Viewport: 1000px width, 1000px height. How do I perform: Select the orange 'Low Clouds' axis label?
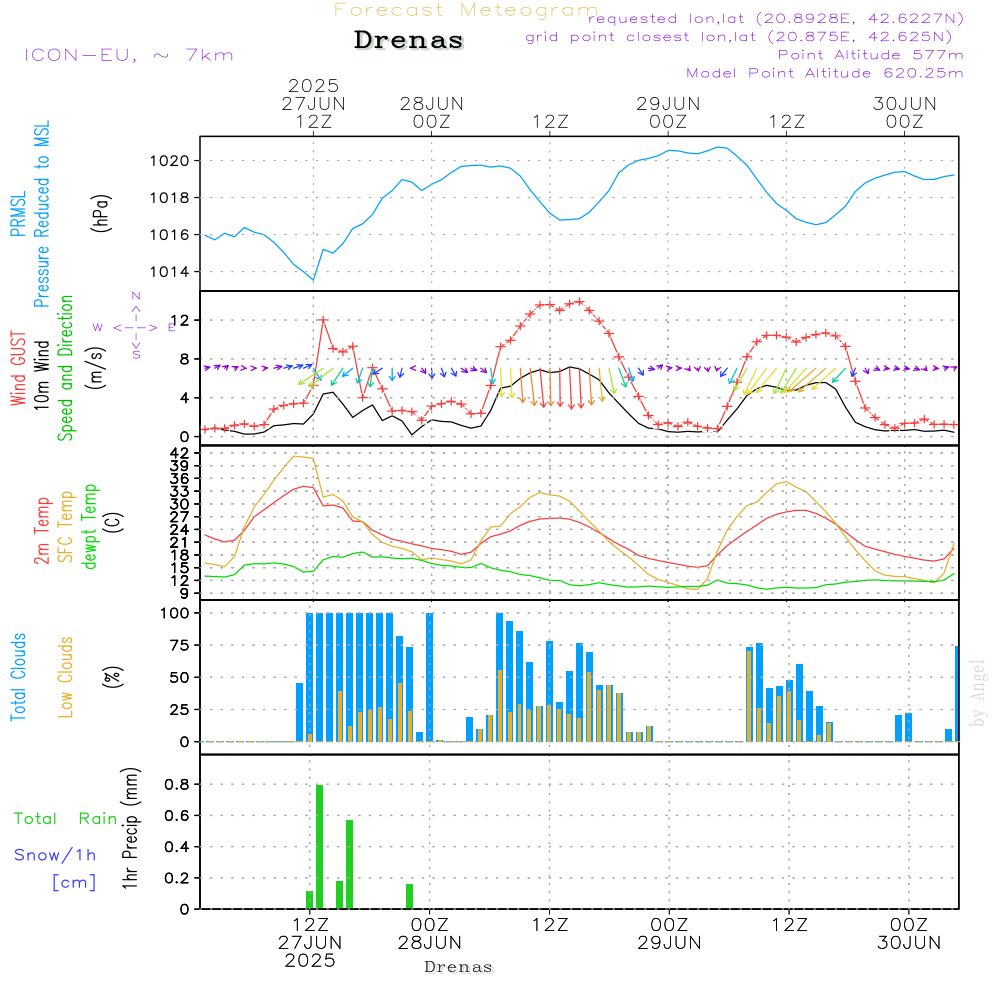[66, 677]
